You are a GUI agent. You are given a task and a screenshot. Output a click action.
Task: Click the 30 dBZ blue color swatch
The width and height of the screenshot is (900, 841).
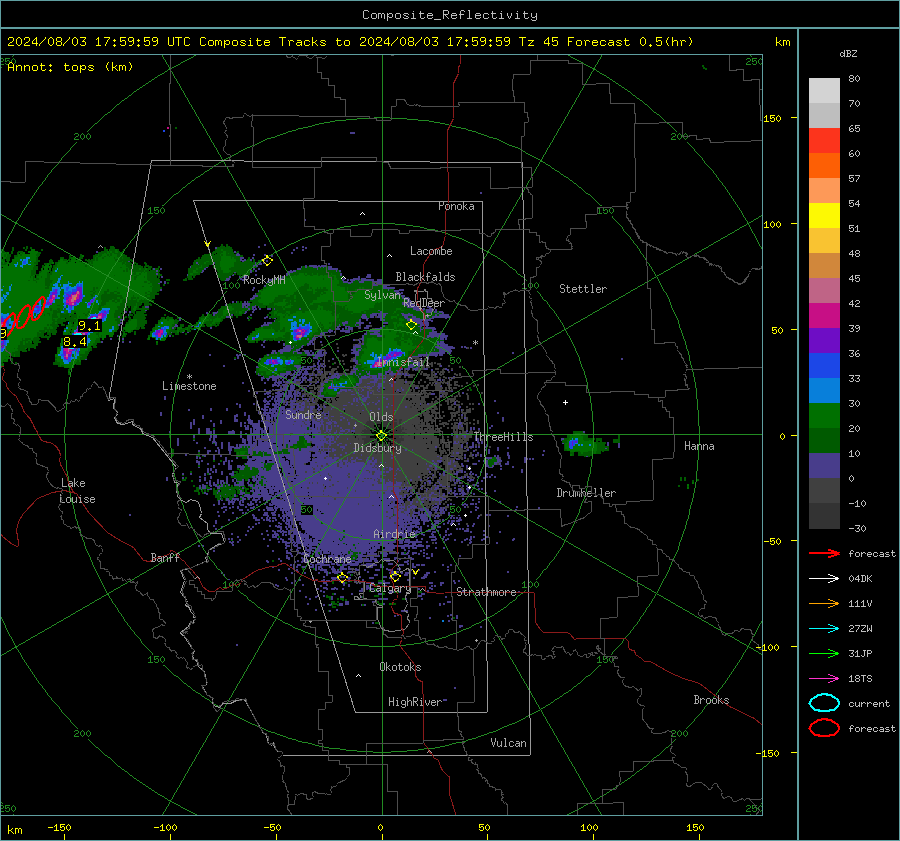pos(824,390)
